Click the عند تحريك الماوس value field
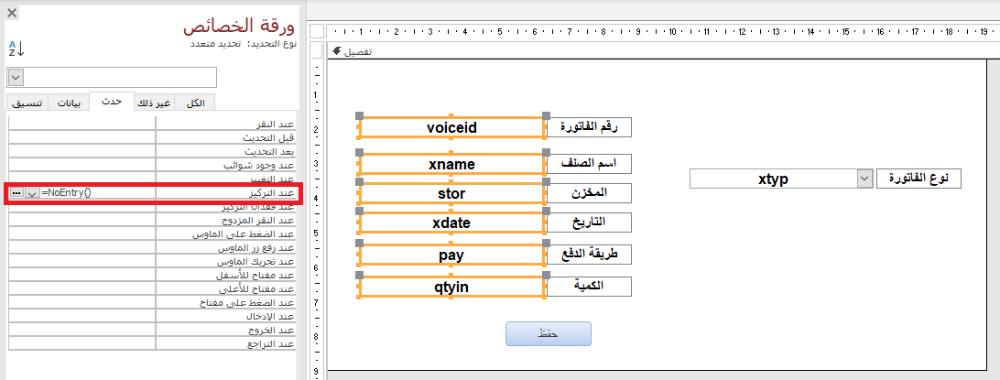 pyautogui.click(x=82, y=261)
